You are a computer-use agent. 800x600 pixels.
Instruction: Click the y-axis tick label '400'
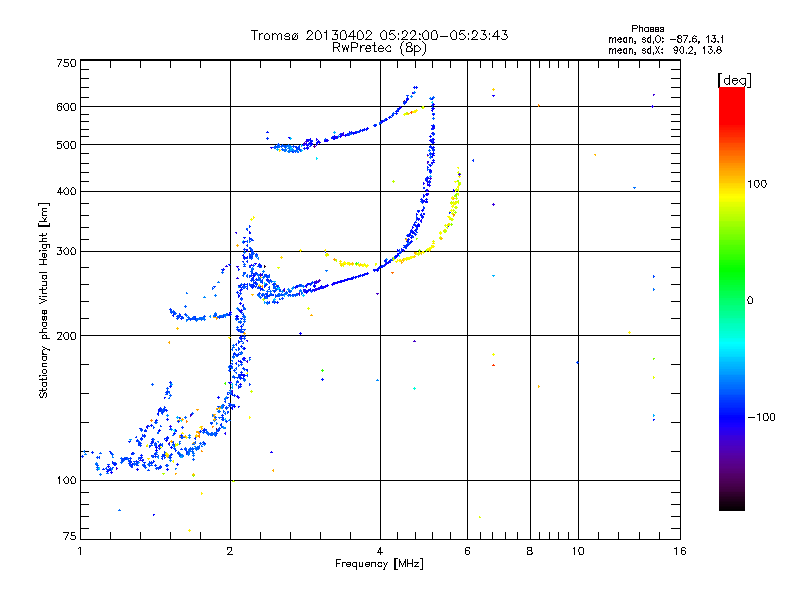pos(66,191)
